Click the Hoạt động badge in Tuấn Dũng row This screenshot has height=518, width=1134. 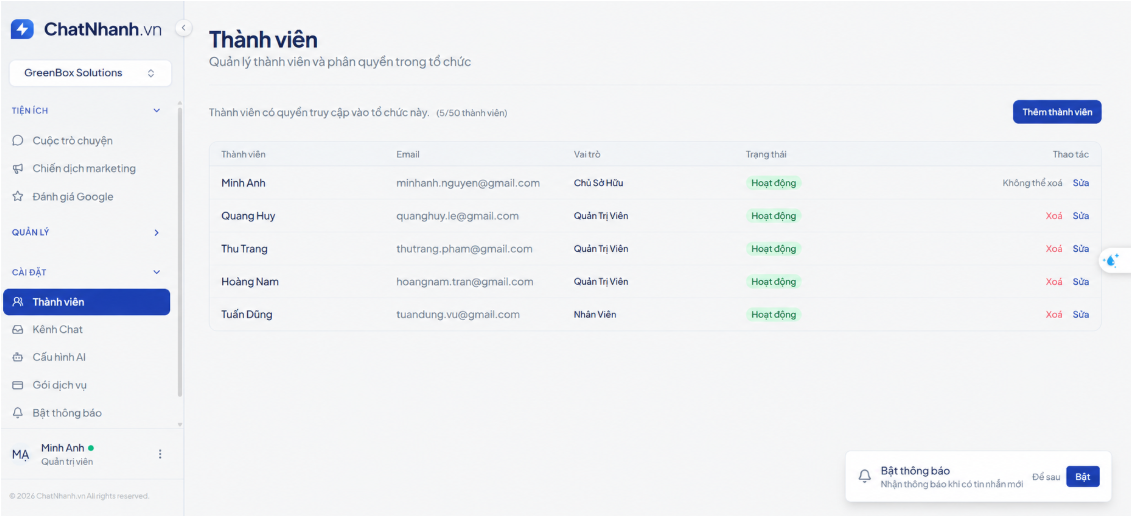tap(774, 315)
